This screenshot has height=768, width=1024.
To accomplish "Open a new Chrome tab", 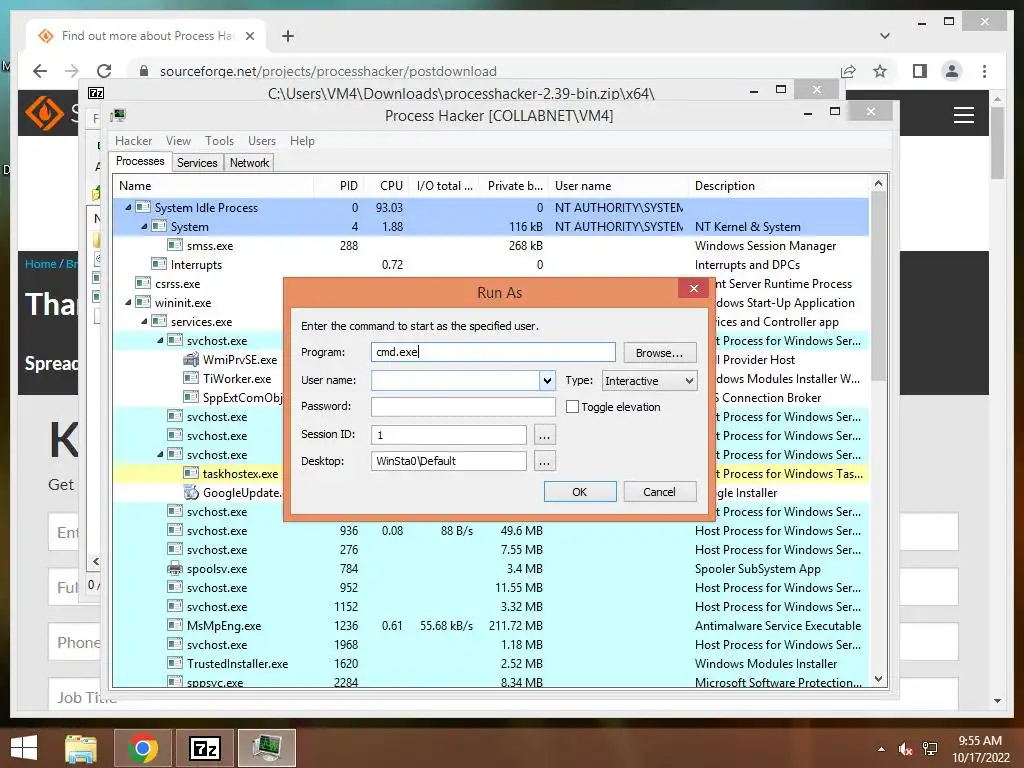I will click(287, 36).
